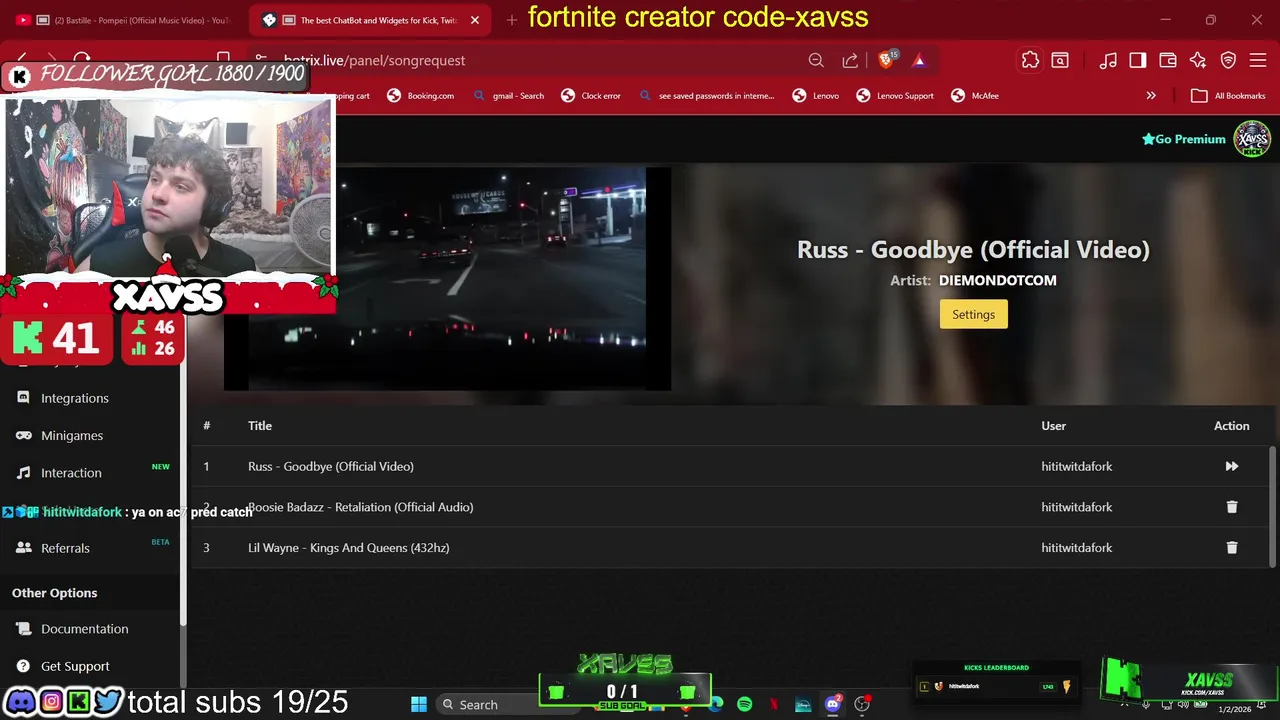
Task: Open Spotify from taskbar
Action: click(744, 704)
